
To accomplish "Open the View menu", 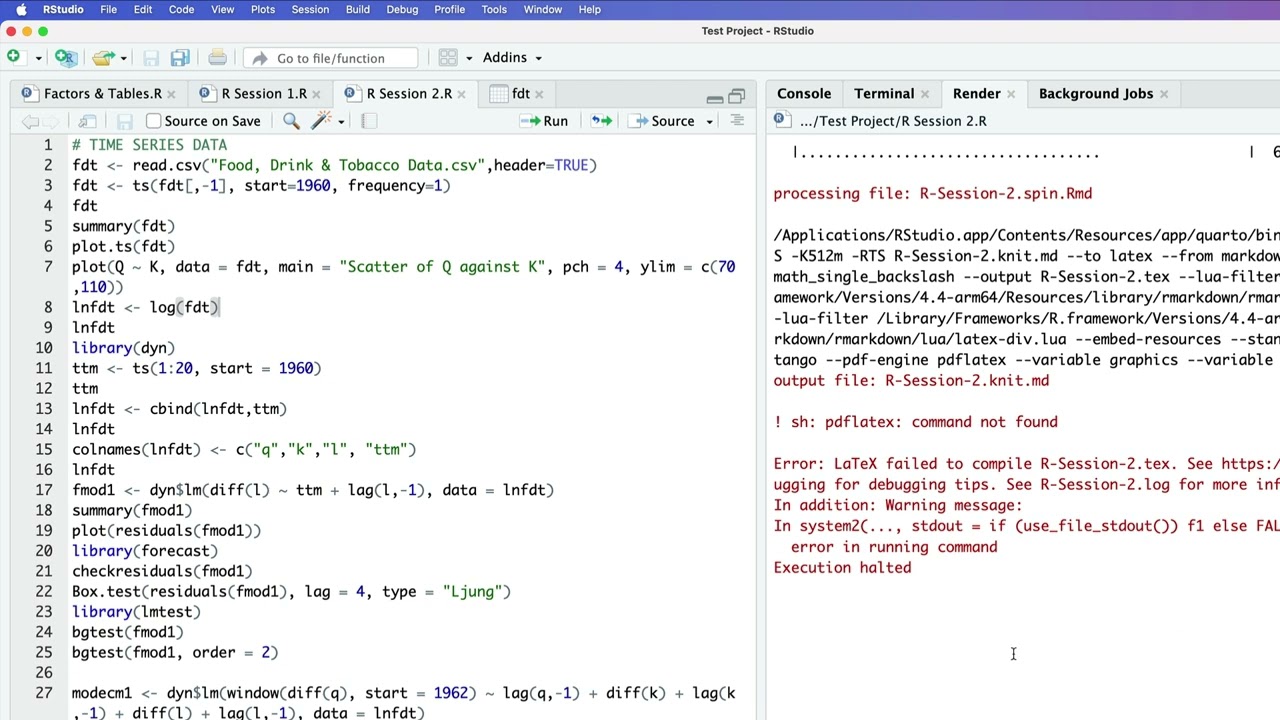I will (x=222, y=10).
